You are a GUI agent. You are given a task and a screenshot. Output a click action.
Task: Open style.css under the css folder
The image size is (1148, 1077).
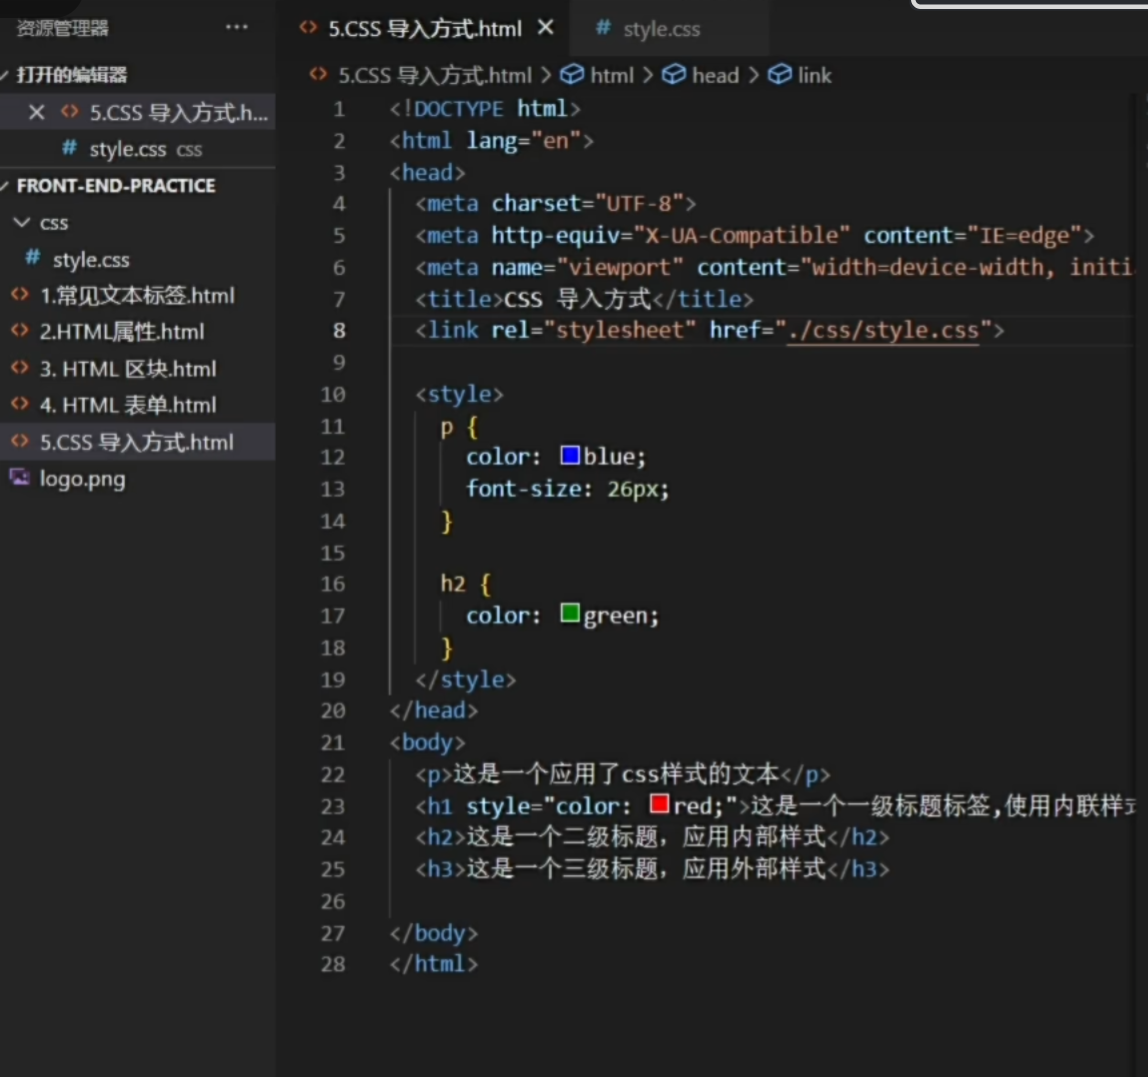pyautogui.click(x=91, y=259)
